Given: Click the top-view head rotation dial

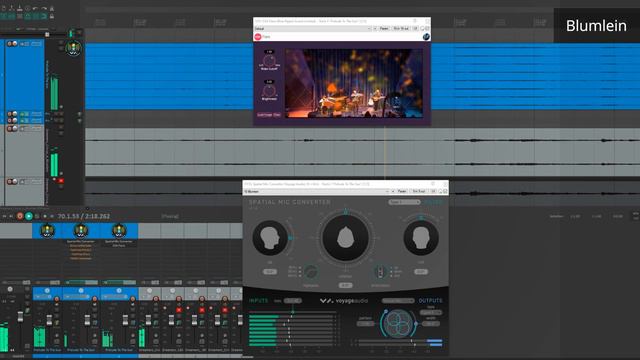Looking at the screenshot, I should click(x=345, y=238).
